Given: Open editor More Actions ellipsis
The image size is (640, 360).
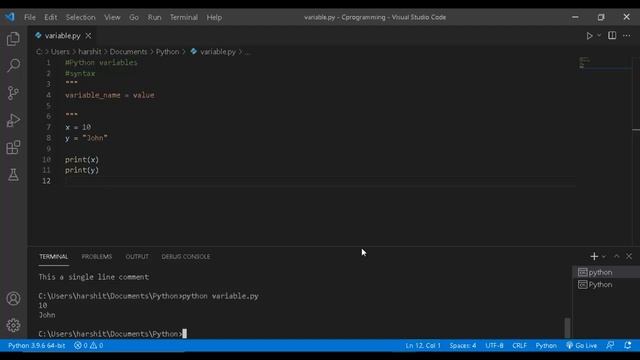Looking at the screenshot, I should [627, 36].
